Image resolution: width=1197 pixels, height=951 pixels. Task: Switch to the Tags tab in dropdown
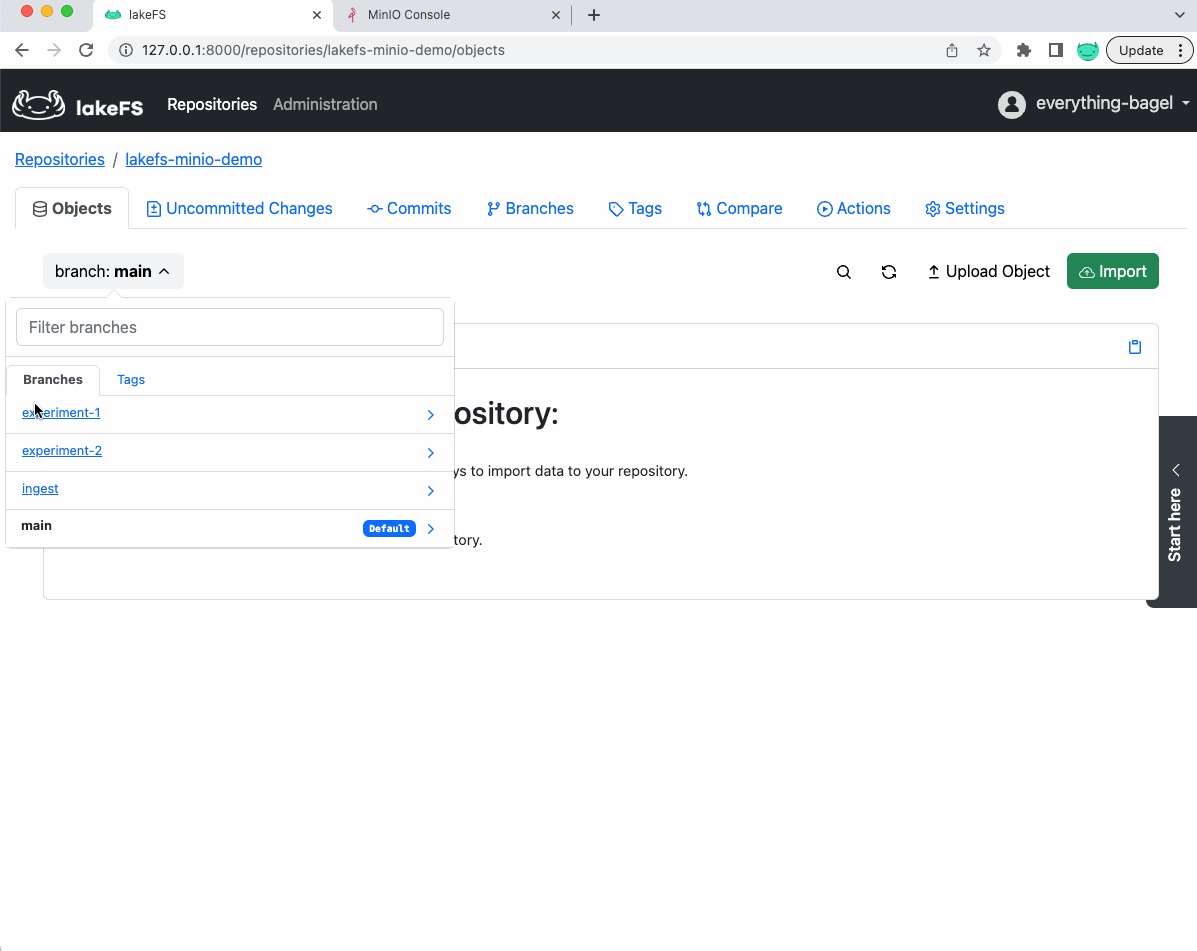pyautogui.click(x=131, y=380)
